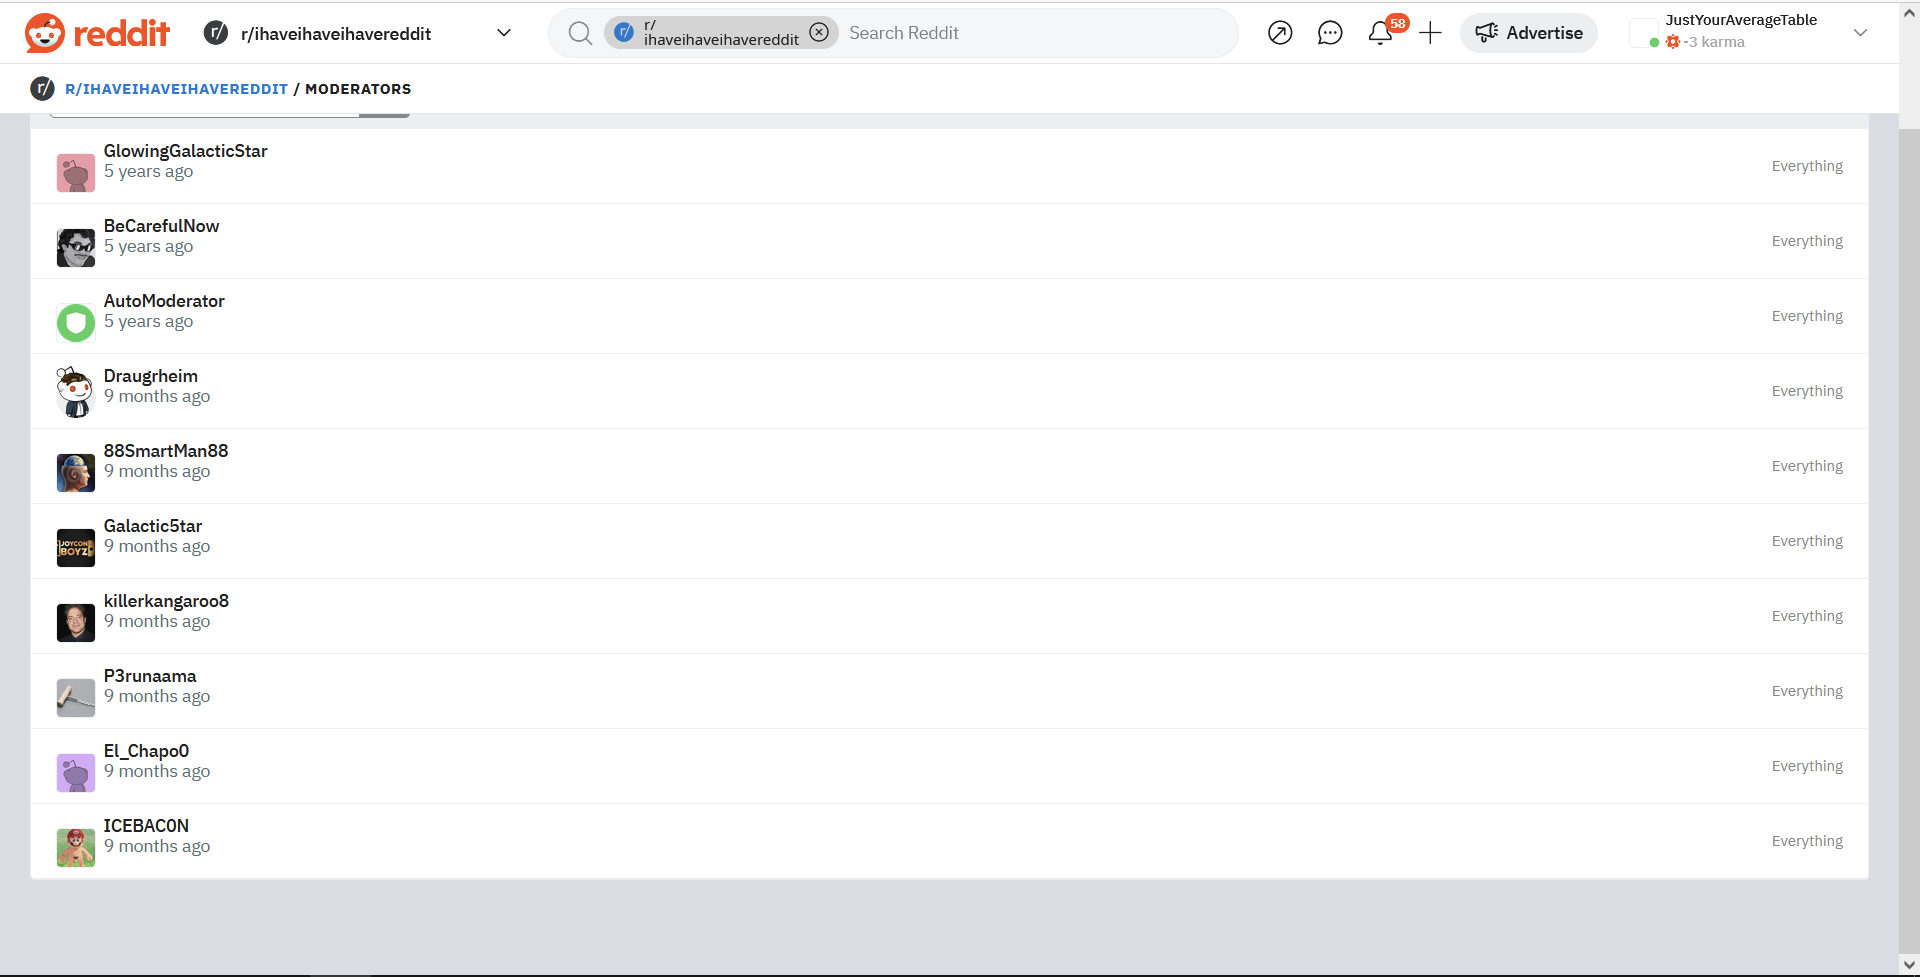Open killerkangaroo8's profile link
The height and width of the screenshot is (977, 1920).
[166, 601]
